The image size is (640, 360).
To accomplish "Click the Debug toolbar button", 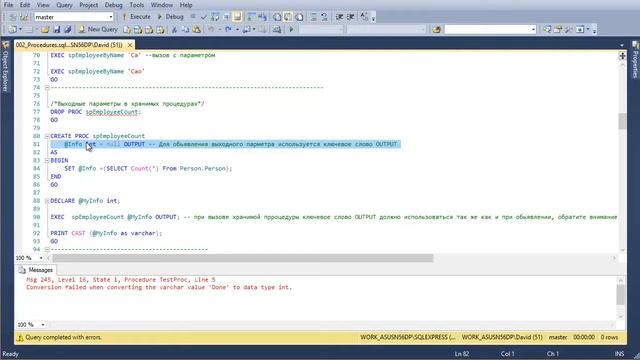I will pos(171,17).
